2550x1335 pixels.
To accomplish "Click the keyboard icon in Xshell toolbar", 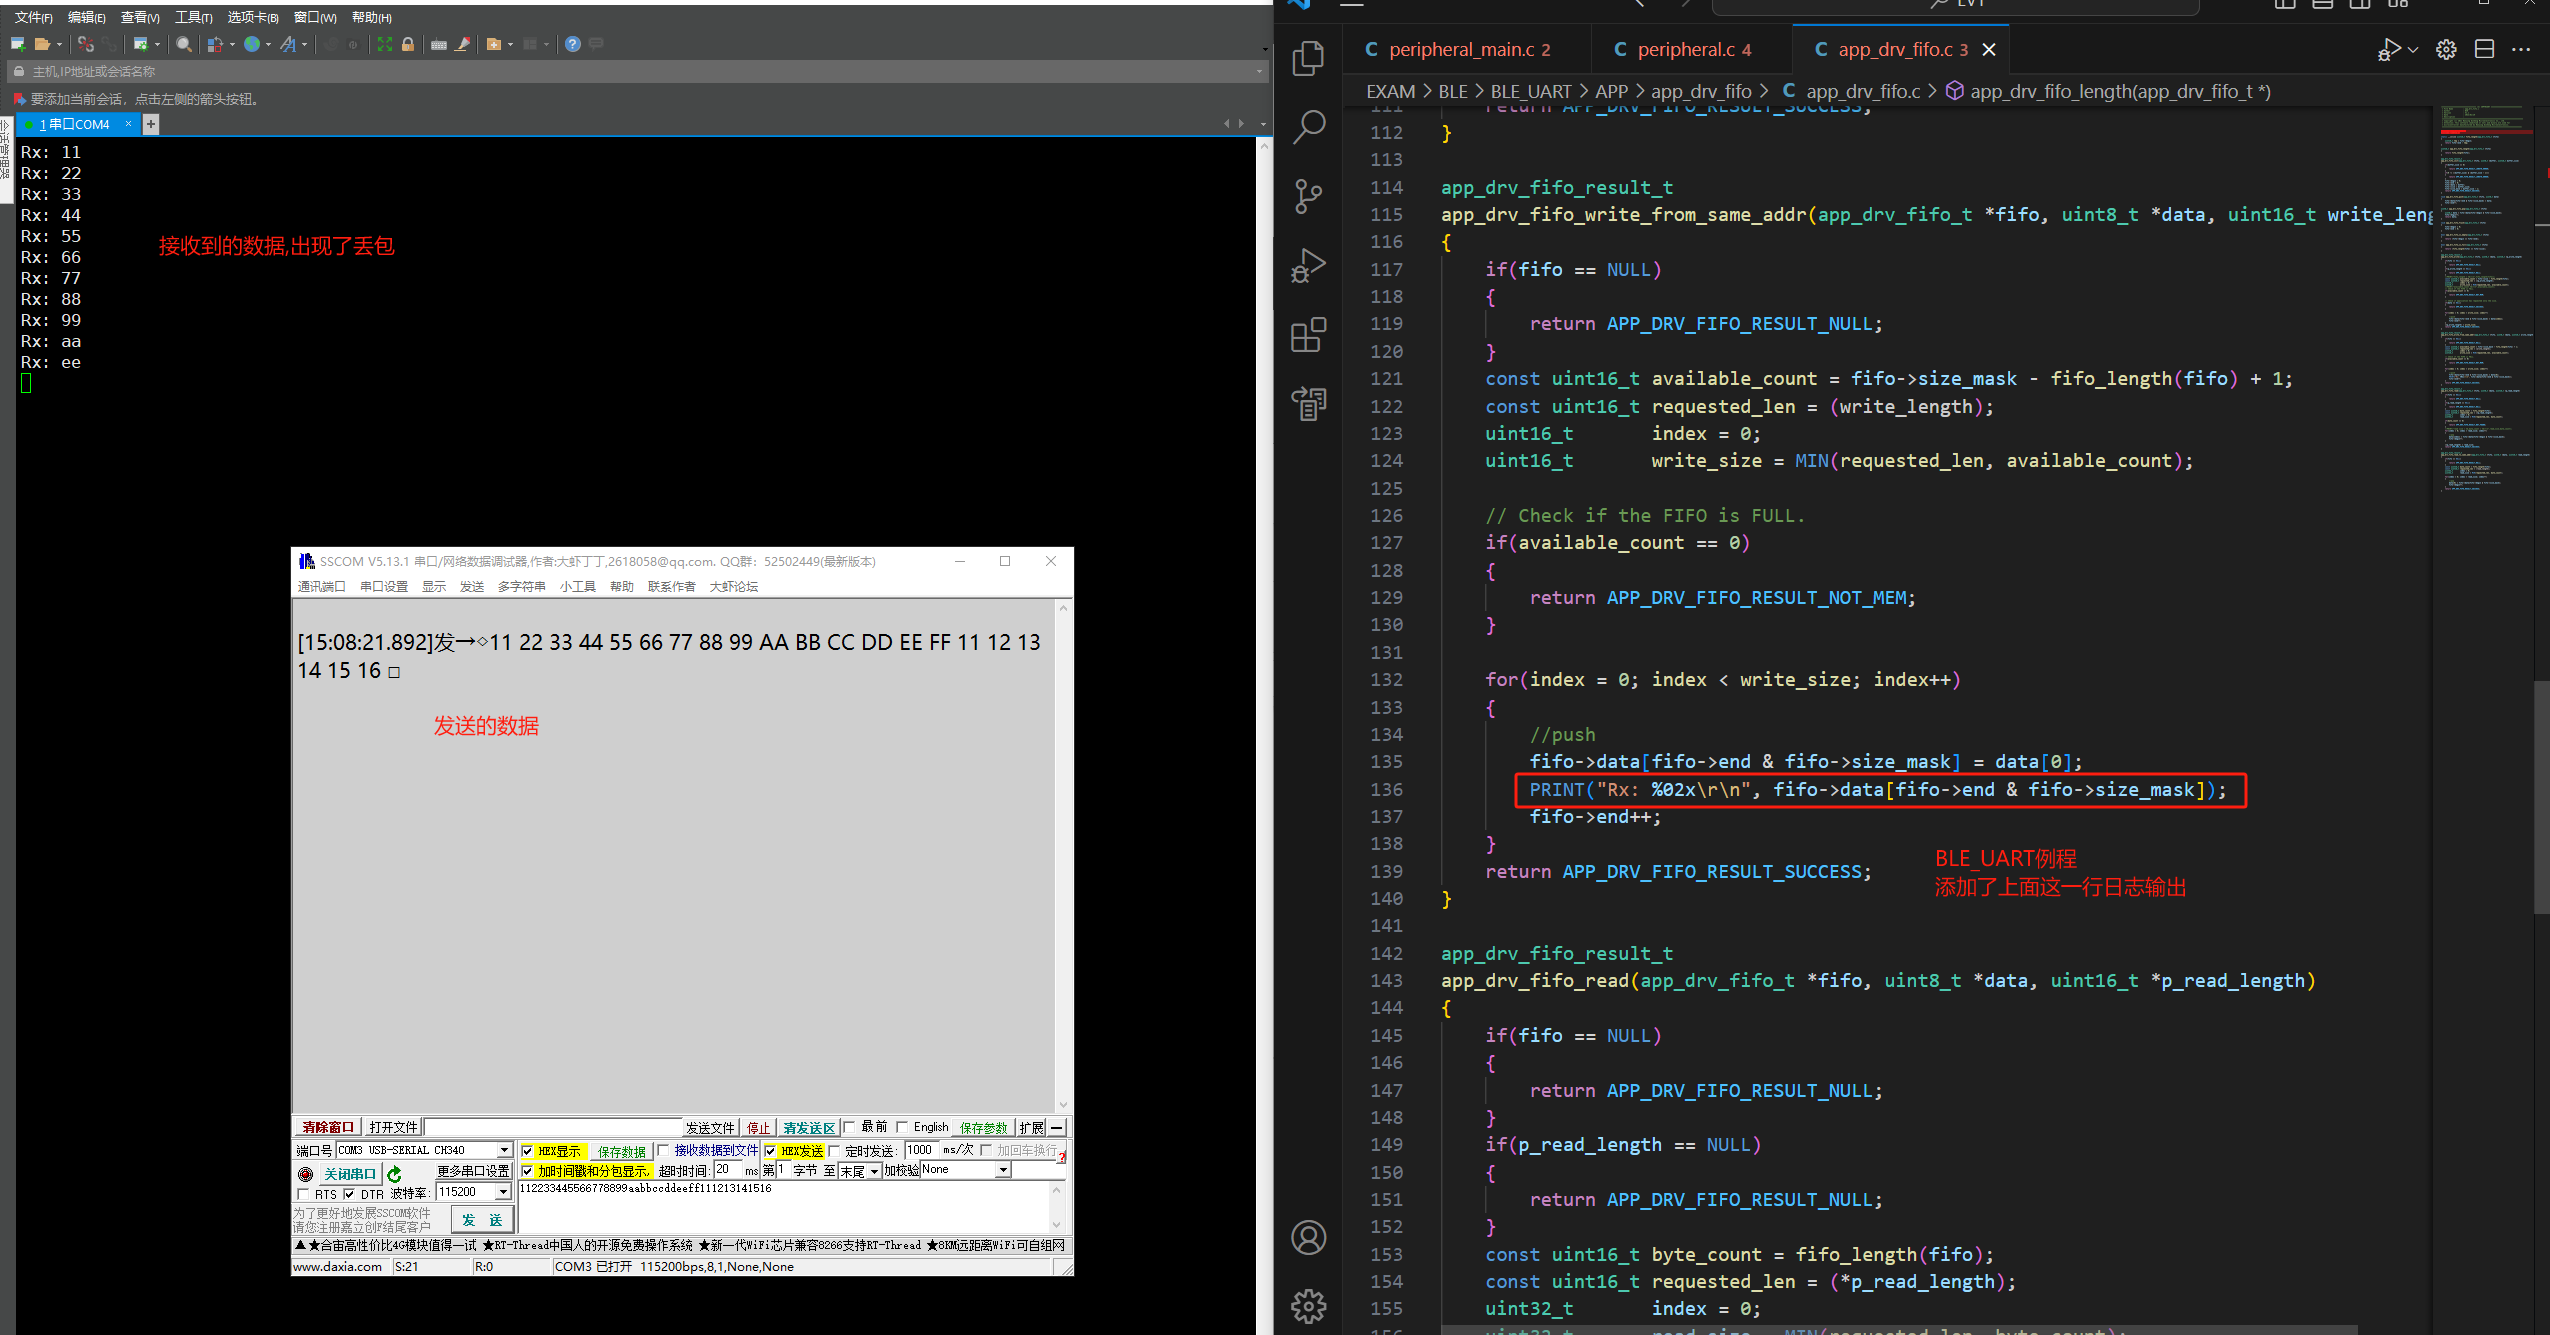I will (x=439, y=44).
